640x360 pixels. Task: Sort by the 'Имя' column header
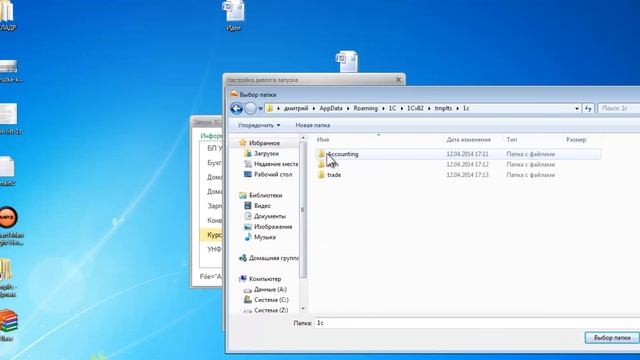click(323, 140)
